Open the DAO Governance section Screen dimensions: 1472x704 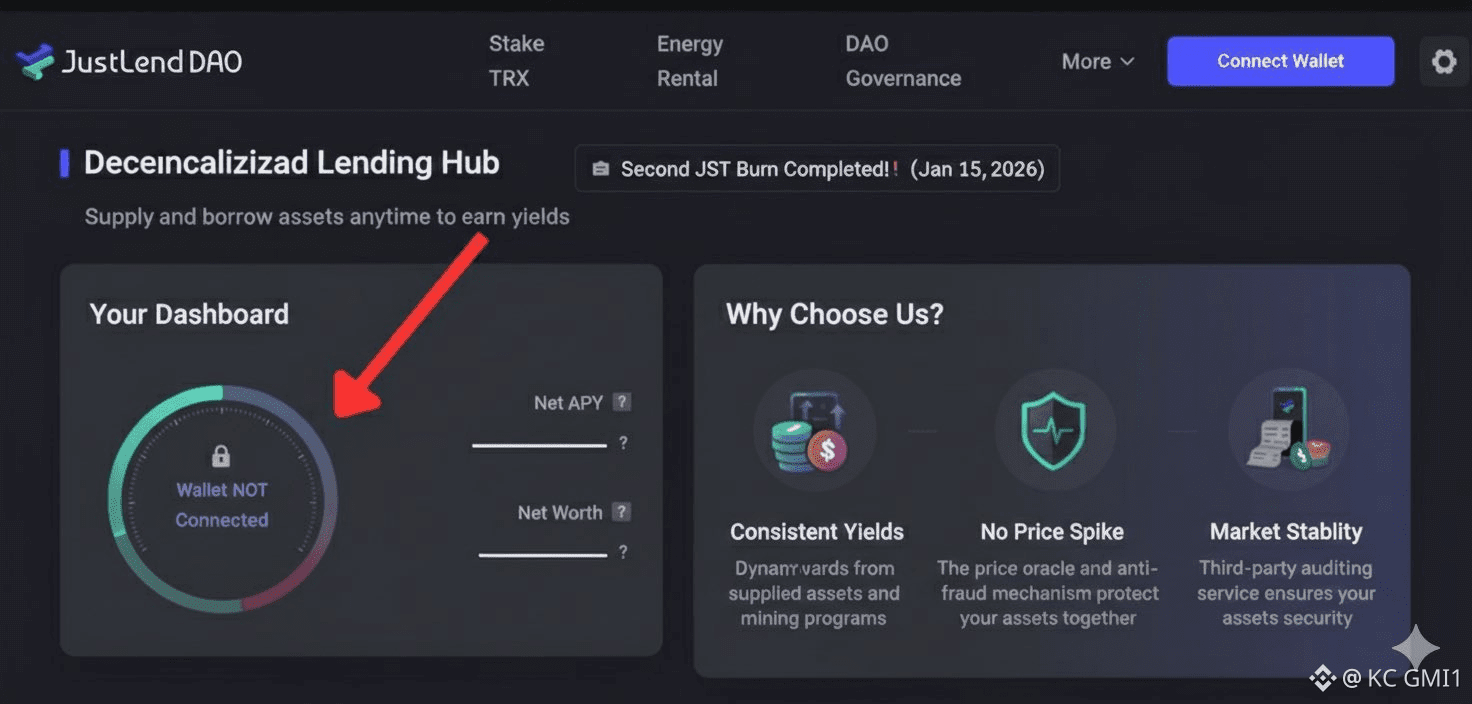902,61
